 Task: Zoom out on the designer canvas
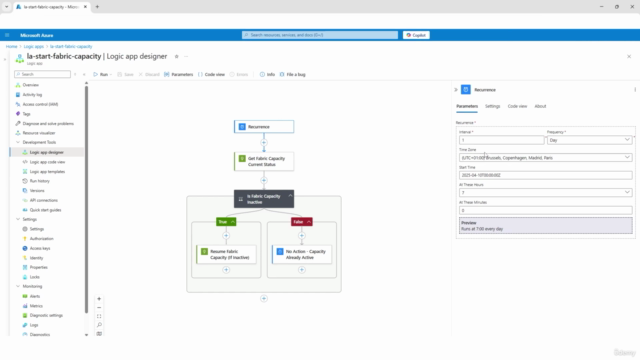pyautogui.click(x=99, y=308)
